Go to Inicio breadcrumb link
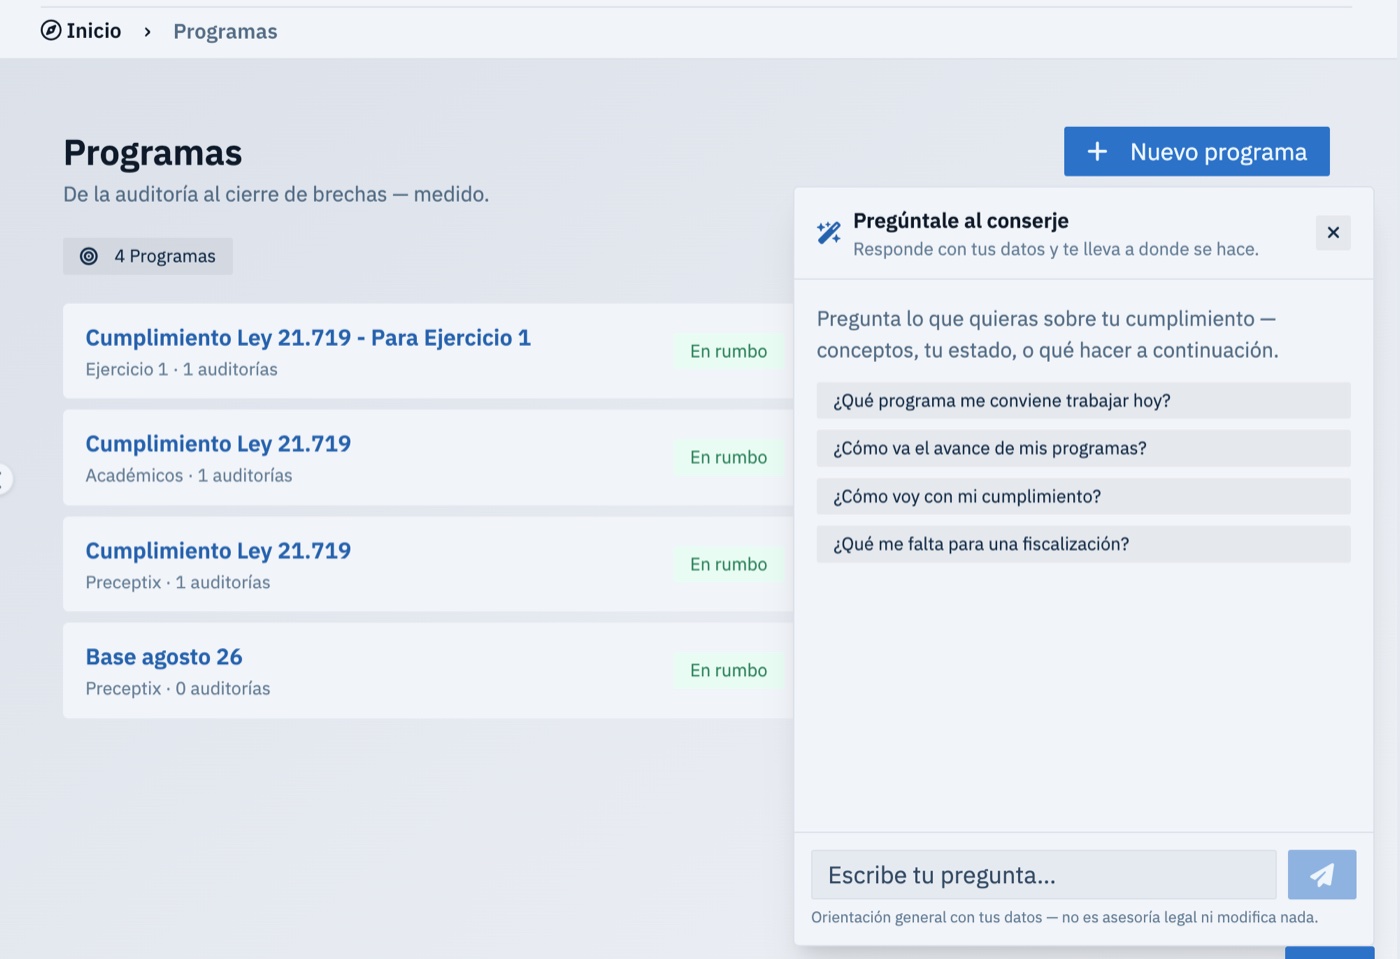 click(x=81, y=31)
